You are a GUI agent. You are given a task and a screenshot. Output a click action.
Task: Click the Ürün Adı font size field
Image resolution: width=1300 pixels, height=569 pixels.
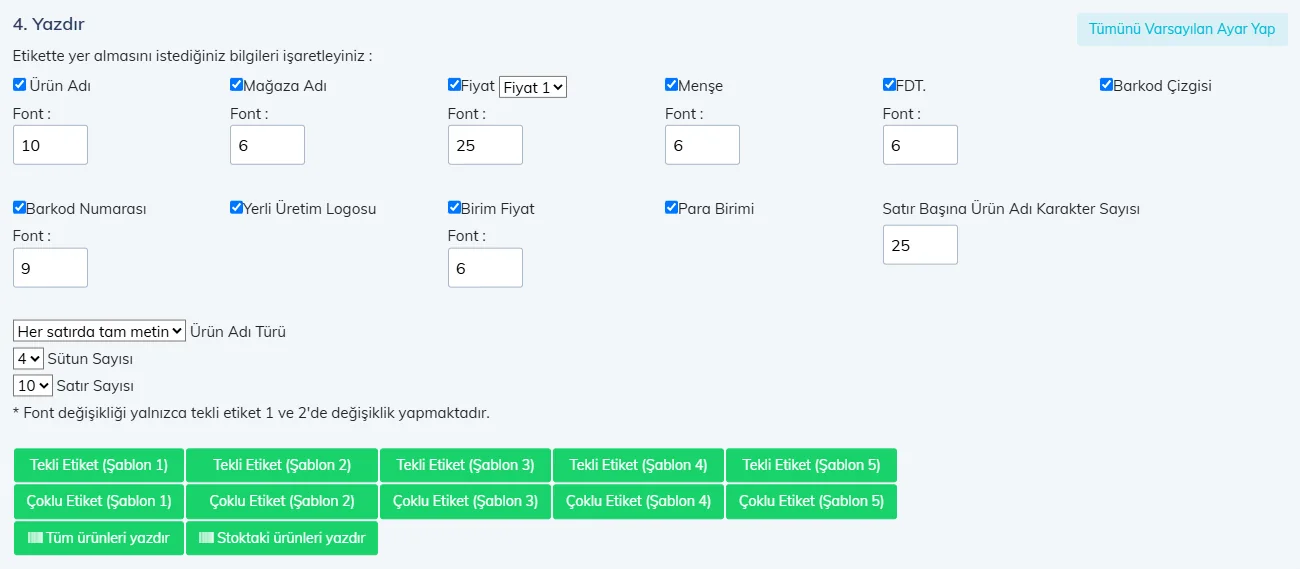click(50, 145)
